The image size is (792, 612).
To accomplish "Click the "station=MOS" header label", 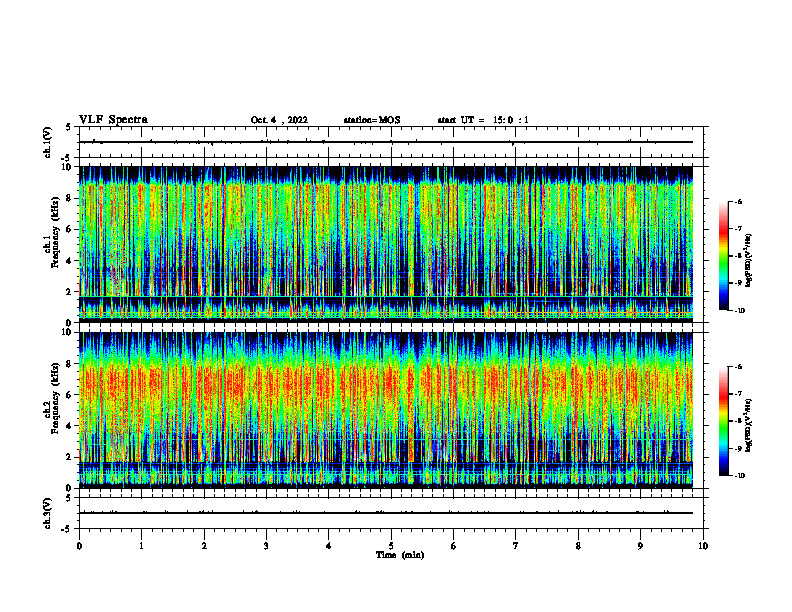I will pos(372,120).
